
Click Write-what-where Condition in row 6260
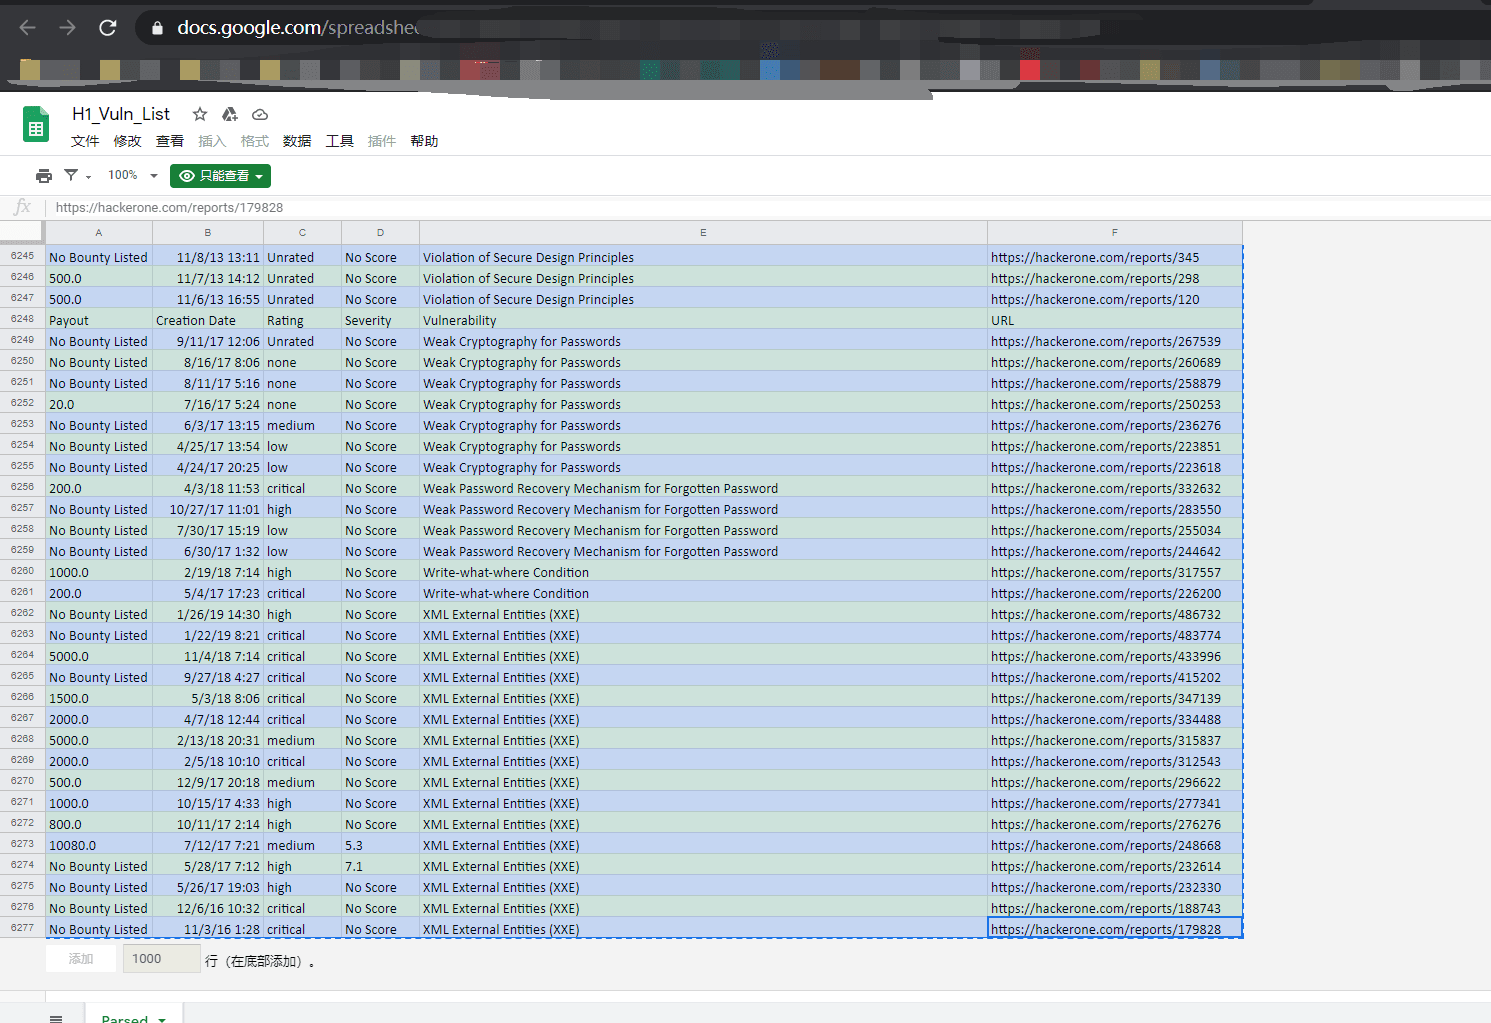703,573
